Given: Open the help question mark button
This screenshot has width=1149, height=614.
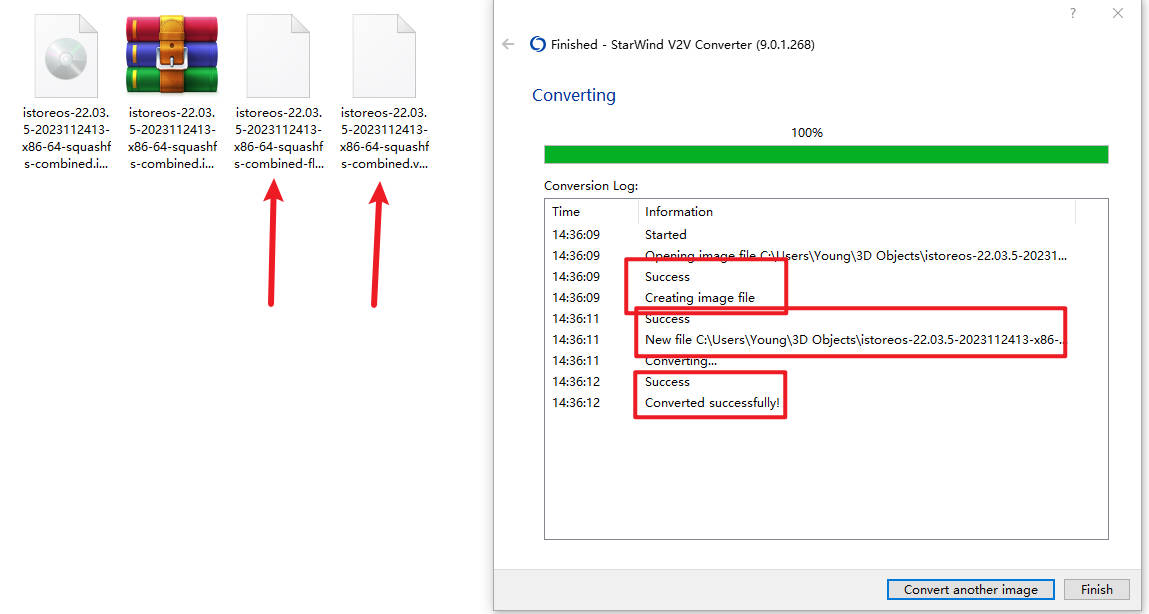Looking at the screenshot, I should coord(1073,13).
